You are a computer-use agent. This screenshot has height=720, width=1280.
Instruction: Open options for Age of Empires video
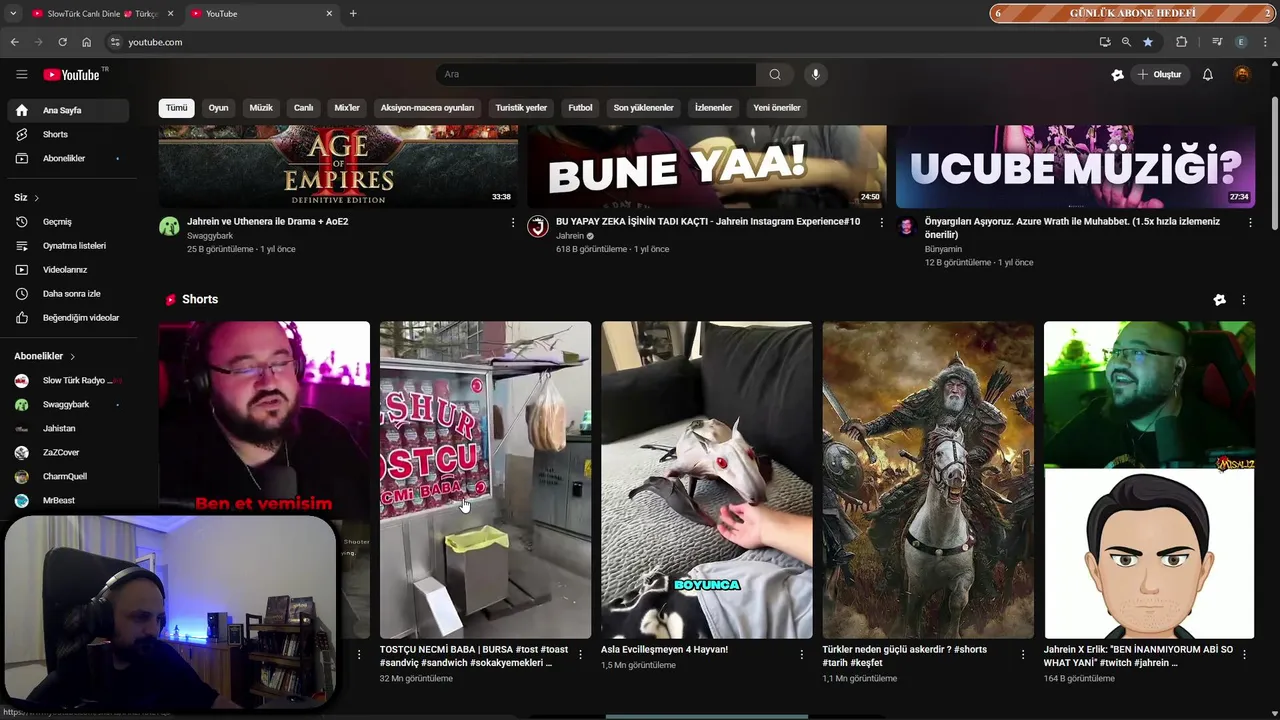(x=513, y=222)
